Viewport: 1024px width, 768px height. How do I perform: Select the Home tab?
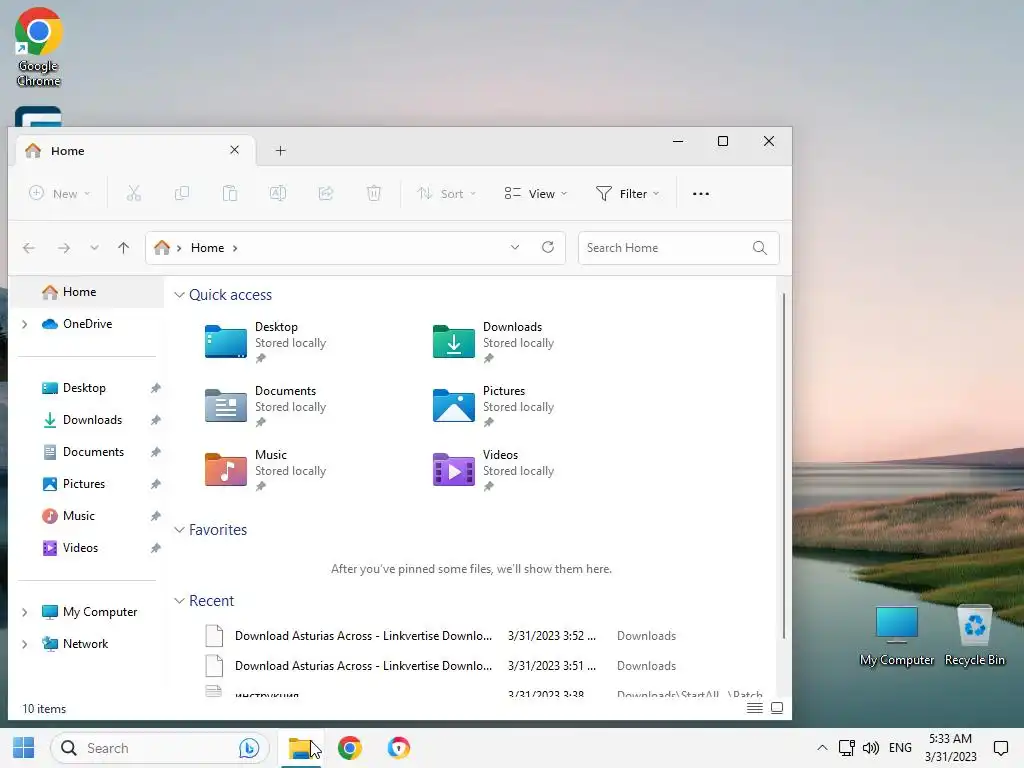(135, 151)
